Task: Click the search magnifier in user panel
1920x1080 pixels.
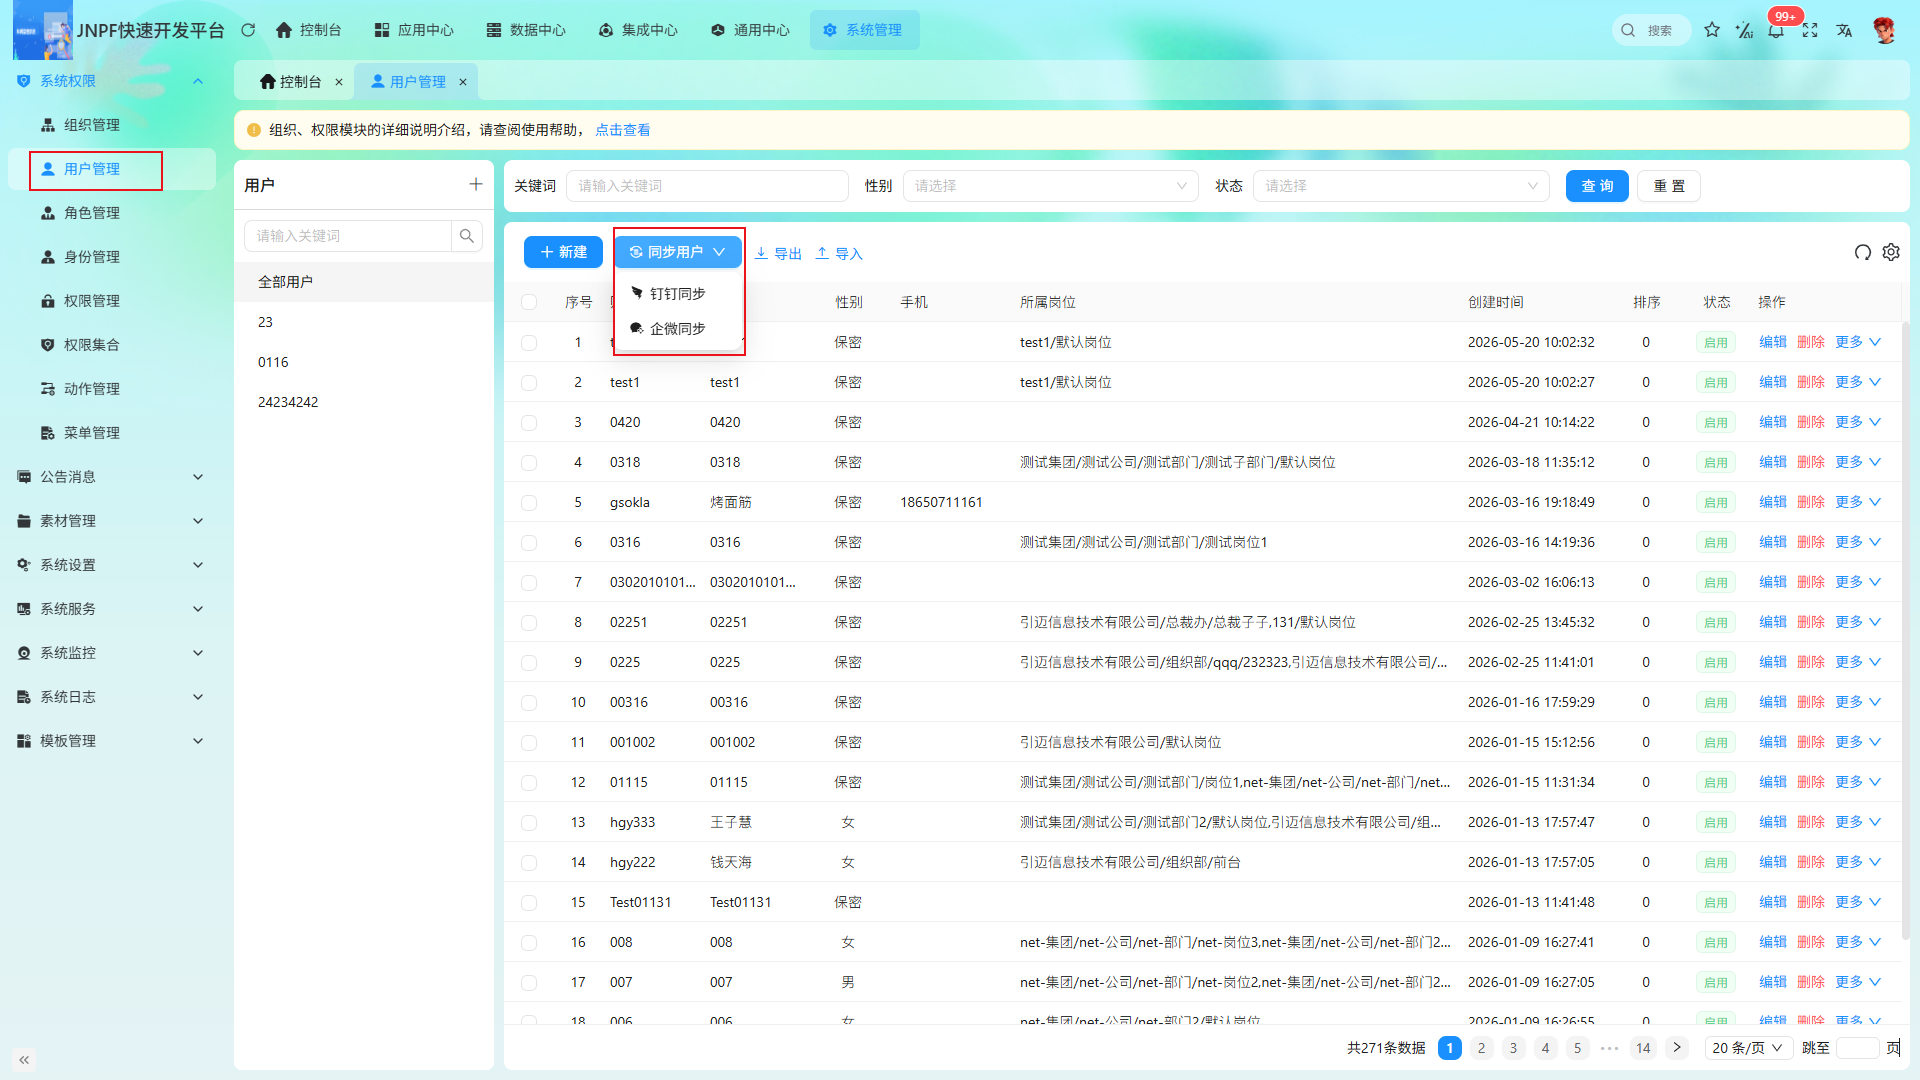Action: [467, 236]
